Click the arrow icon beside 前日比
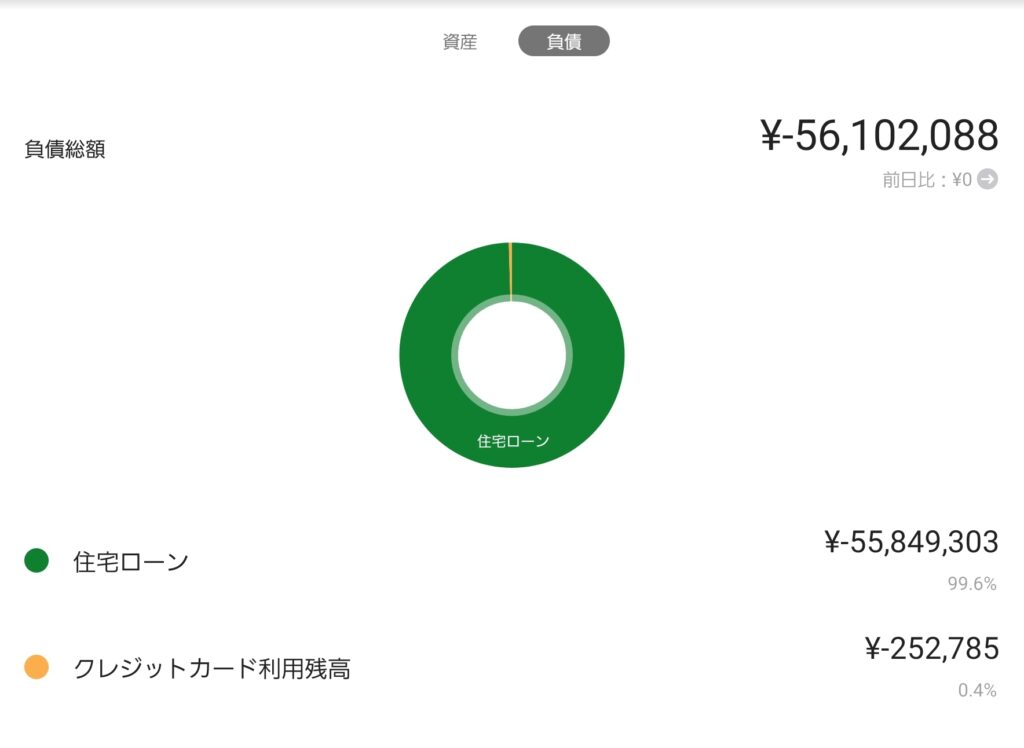 [987, 180]
